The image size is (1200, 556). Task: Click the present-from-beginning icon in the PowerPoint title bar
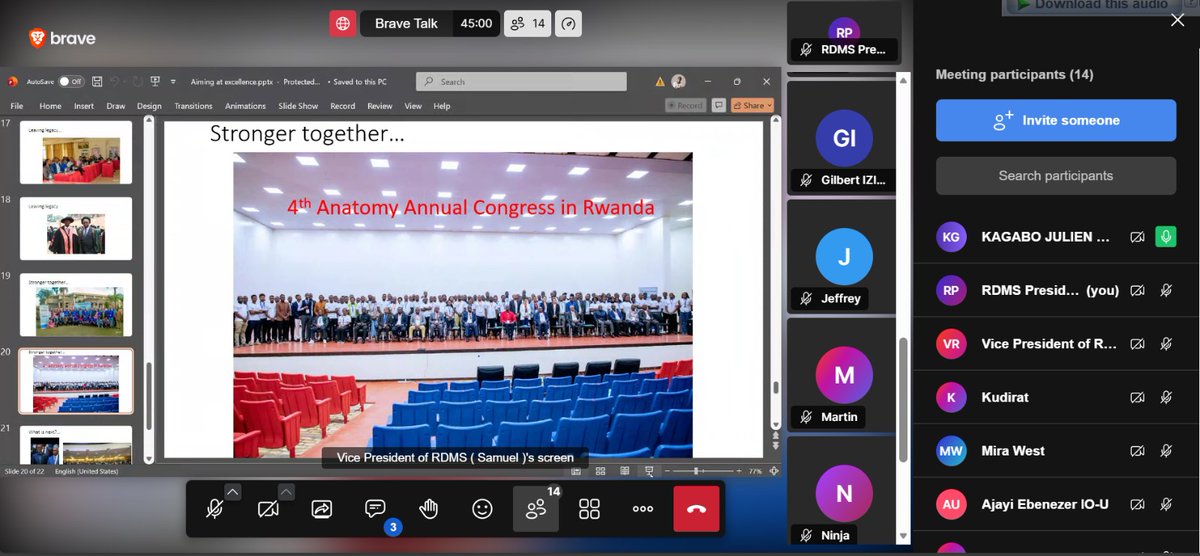pyautogui.click(x=155, y=82)
